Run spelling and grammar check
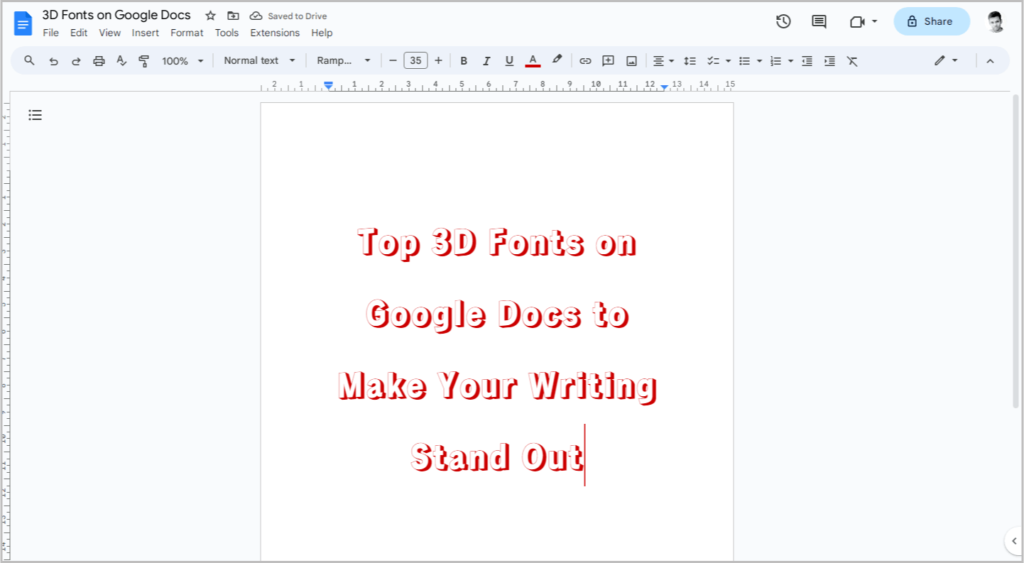Image resolution: width=1024 pixels, height=563 pixels. 121,61
